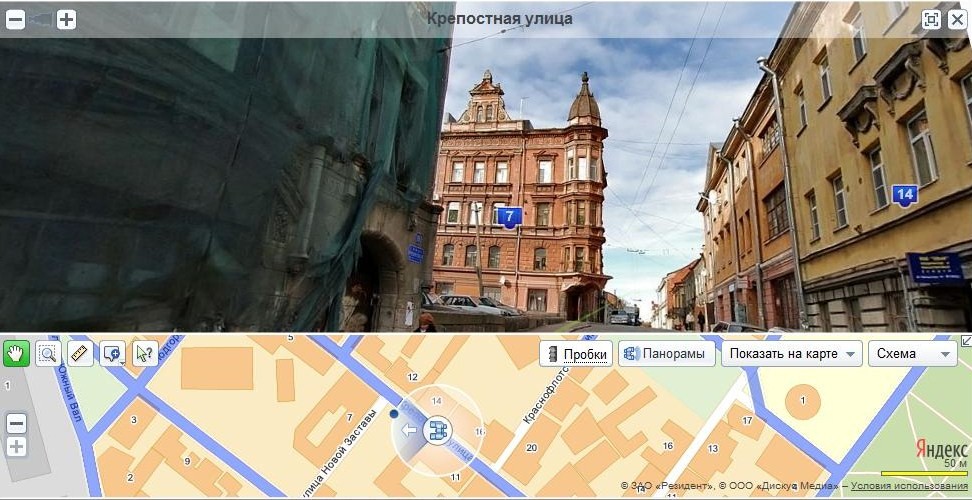Pick the ruler distance measurement tool
The image size is (972, 500).
click(80, 353)
